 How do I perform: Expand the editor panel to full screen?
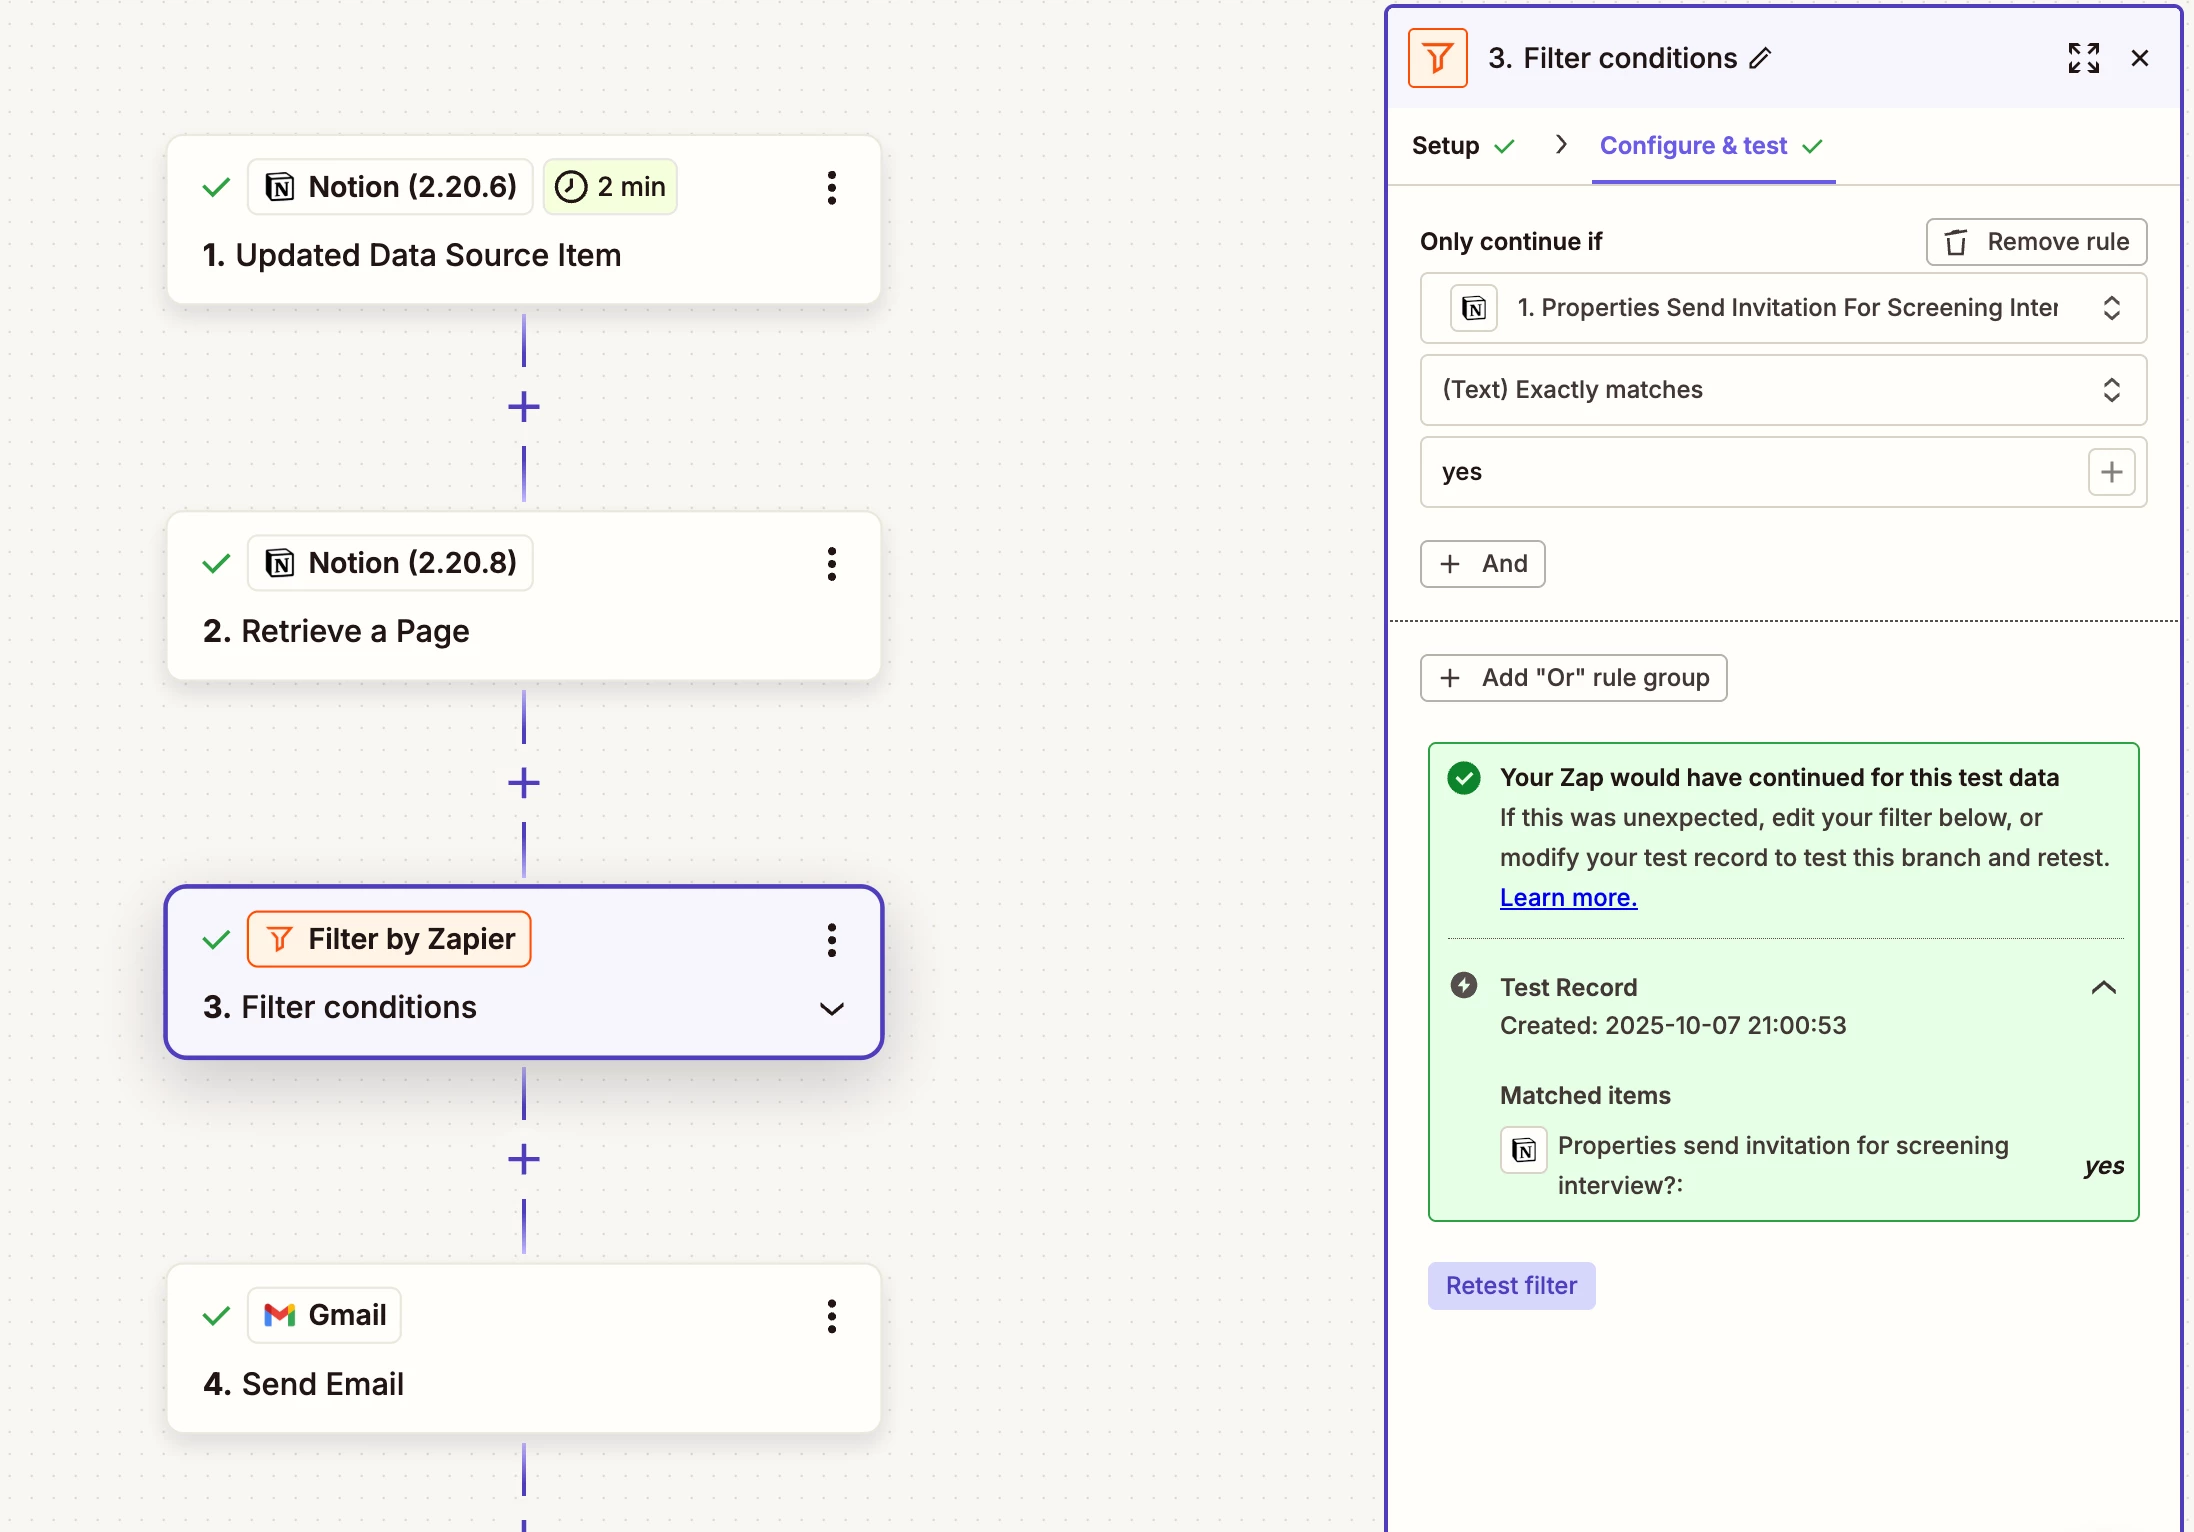click(x=2083, y=59)
